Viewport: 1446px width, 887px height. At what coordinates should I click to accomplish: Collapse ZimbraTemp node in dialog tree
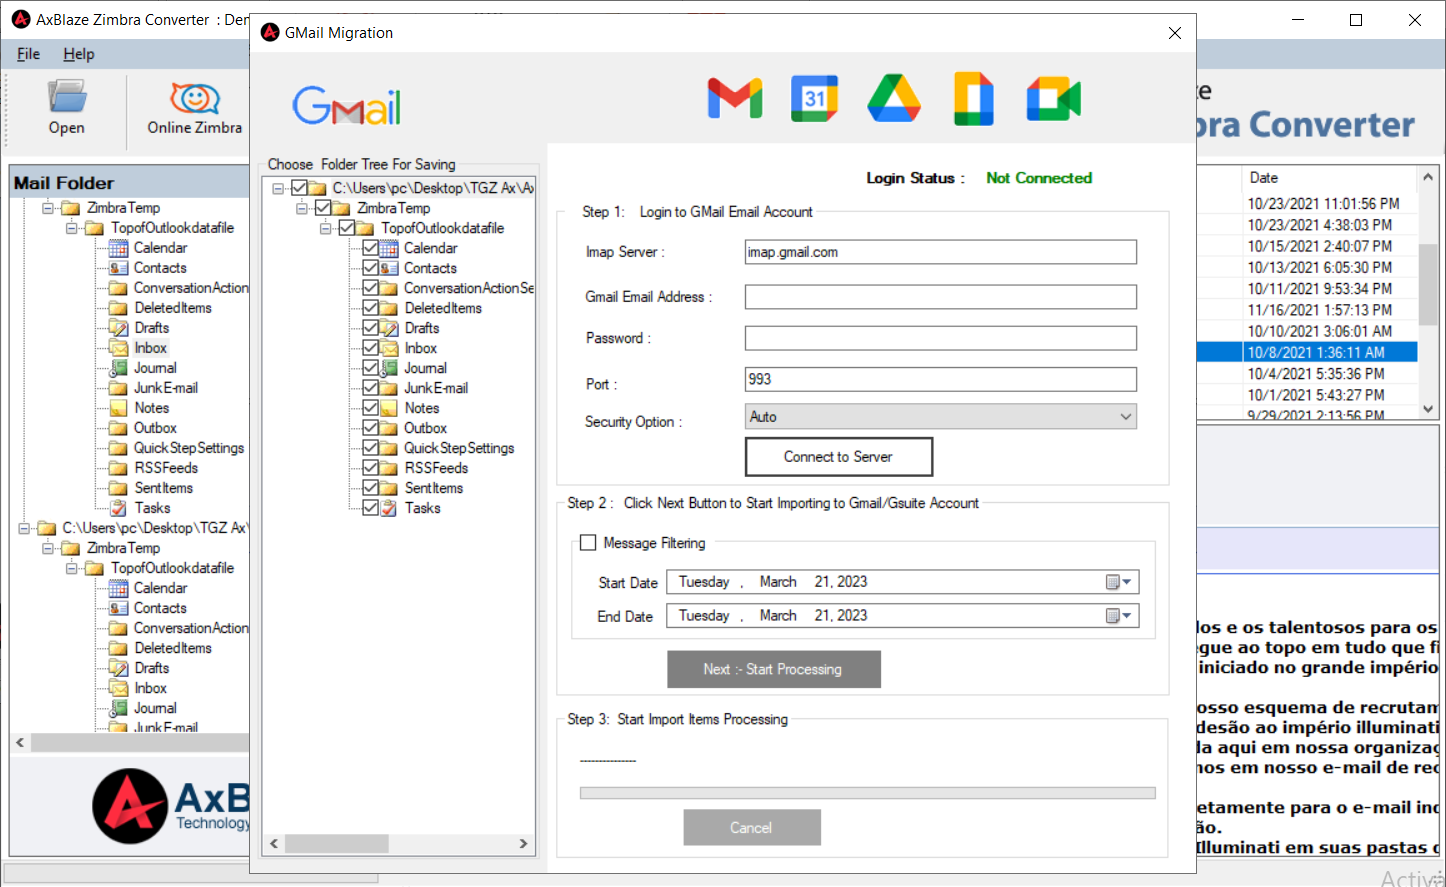coord(302,208)
